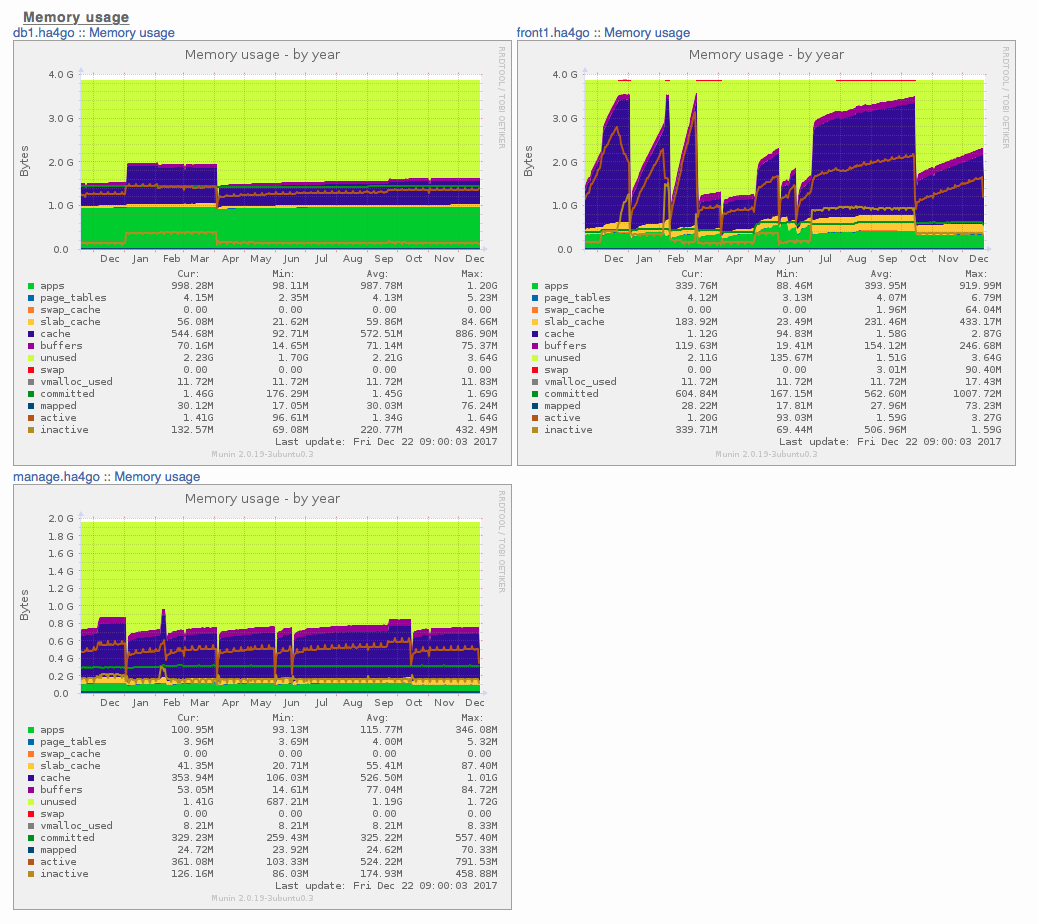This screenshot has width=1038, height=924.
Task: Click the Memory usage page heading
Action: (76, 17)
